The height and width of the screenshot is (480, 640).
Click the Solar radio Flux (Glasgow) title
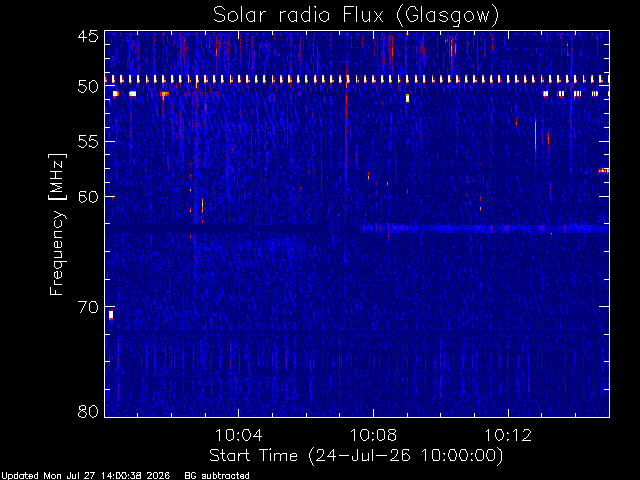356,16
